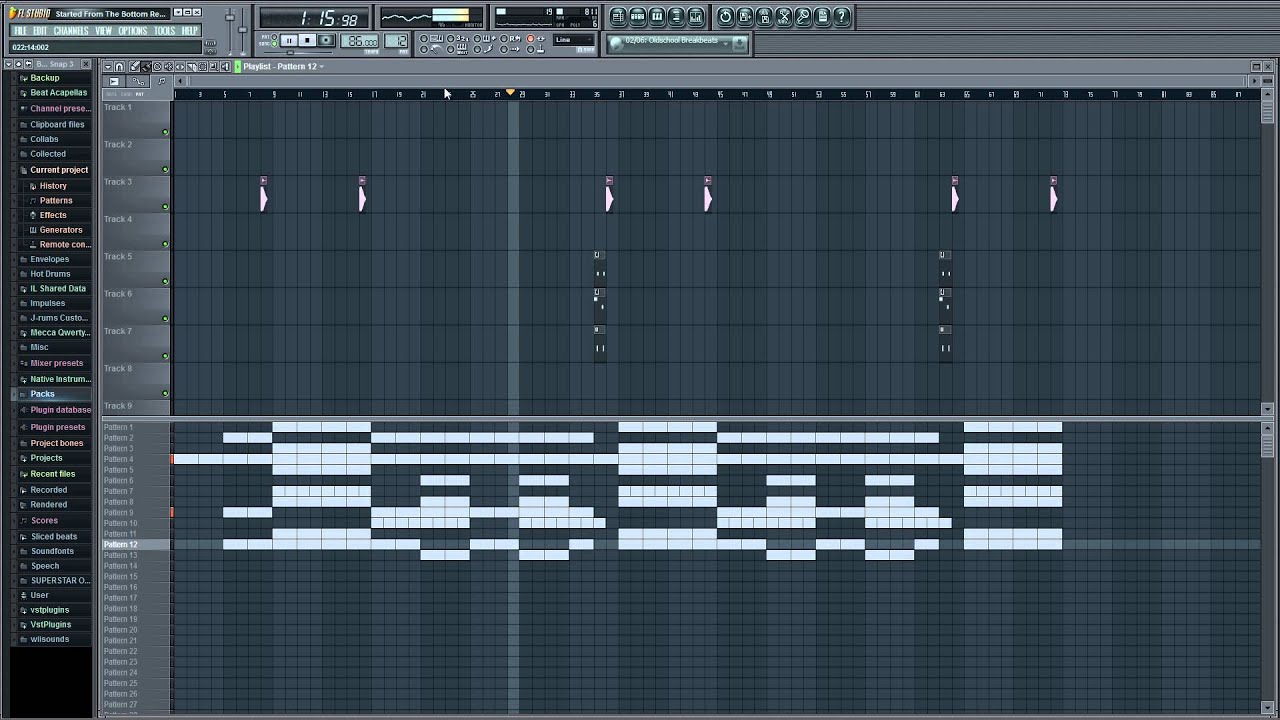Image resolution: width=1280 pixels, height=720 pixels.
Task: Open the step sequencer window
Action: [637, 16]
